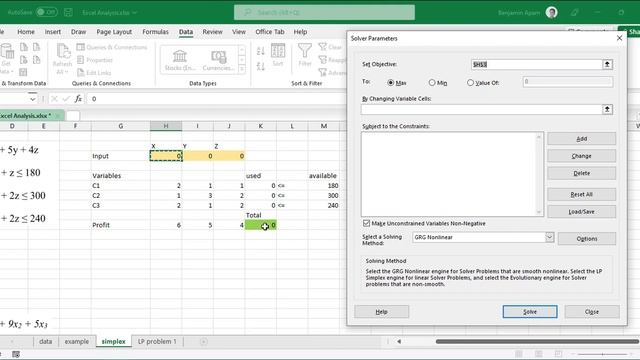
Task: Click the Reset All button
Action: pos(581,194)
